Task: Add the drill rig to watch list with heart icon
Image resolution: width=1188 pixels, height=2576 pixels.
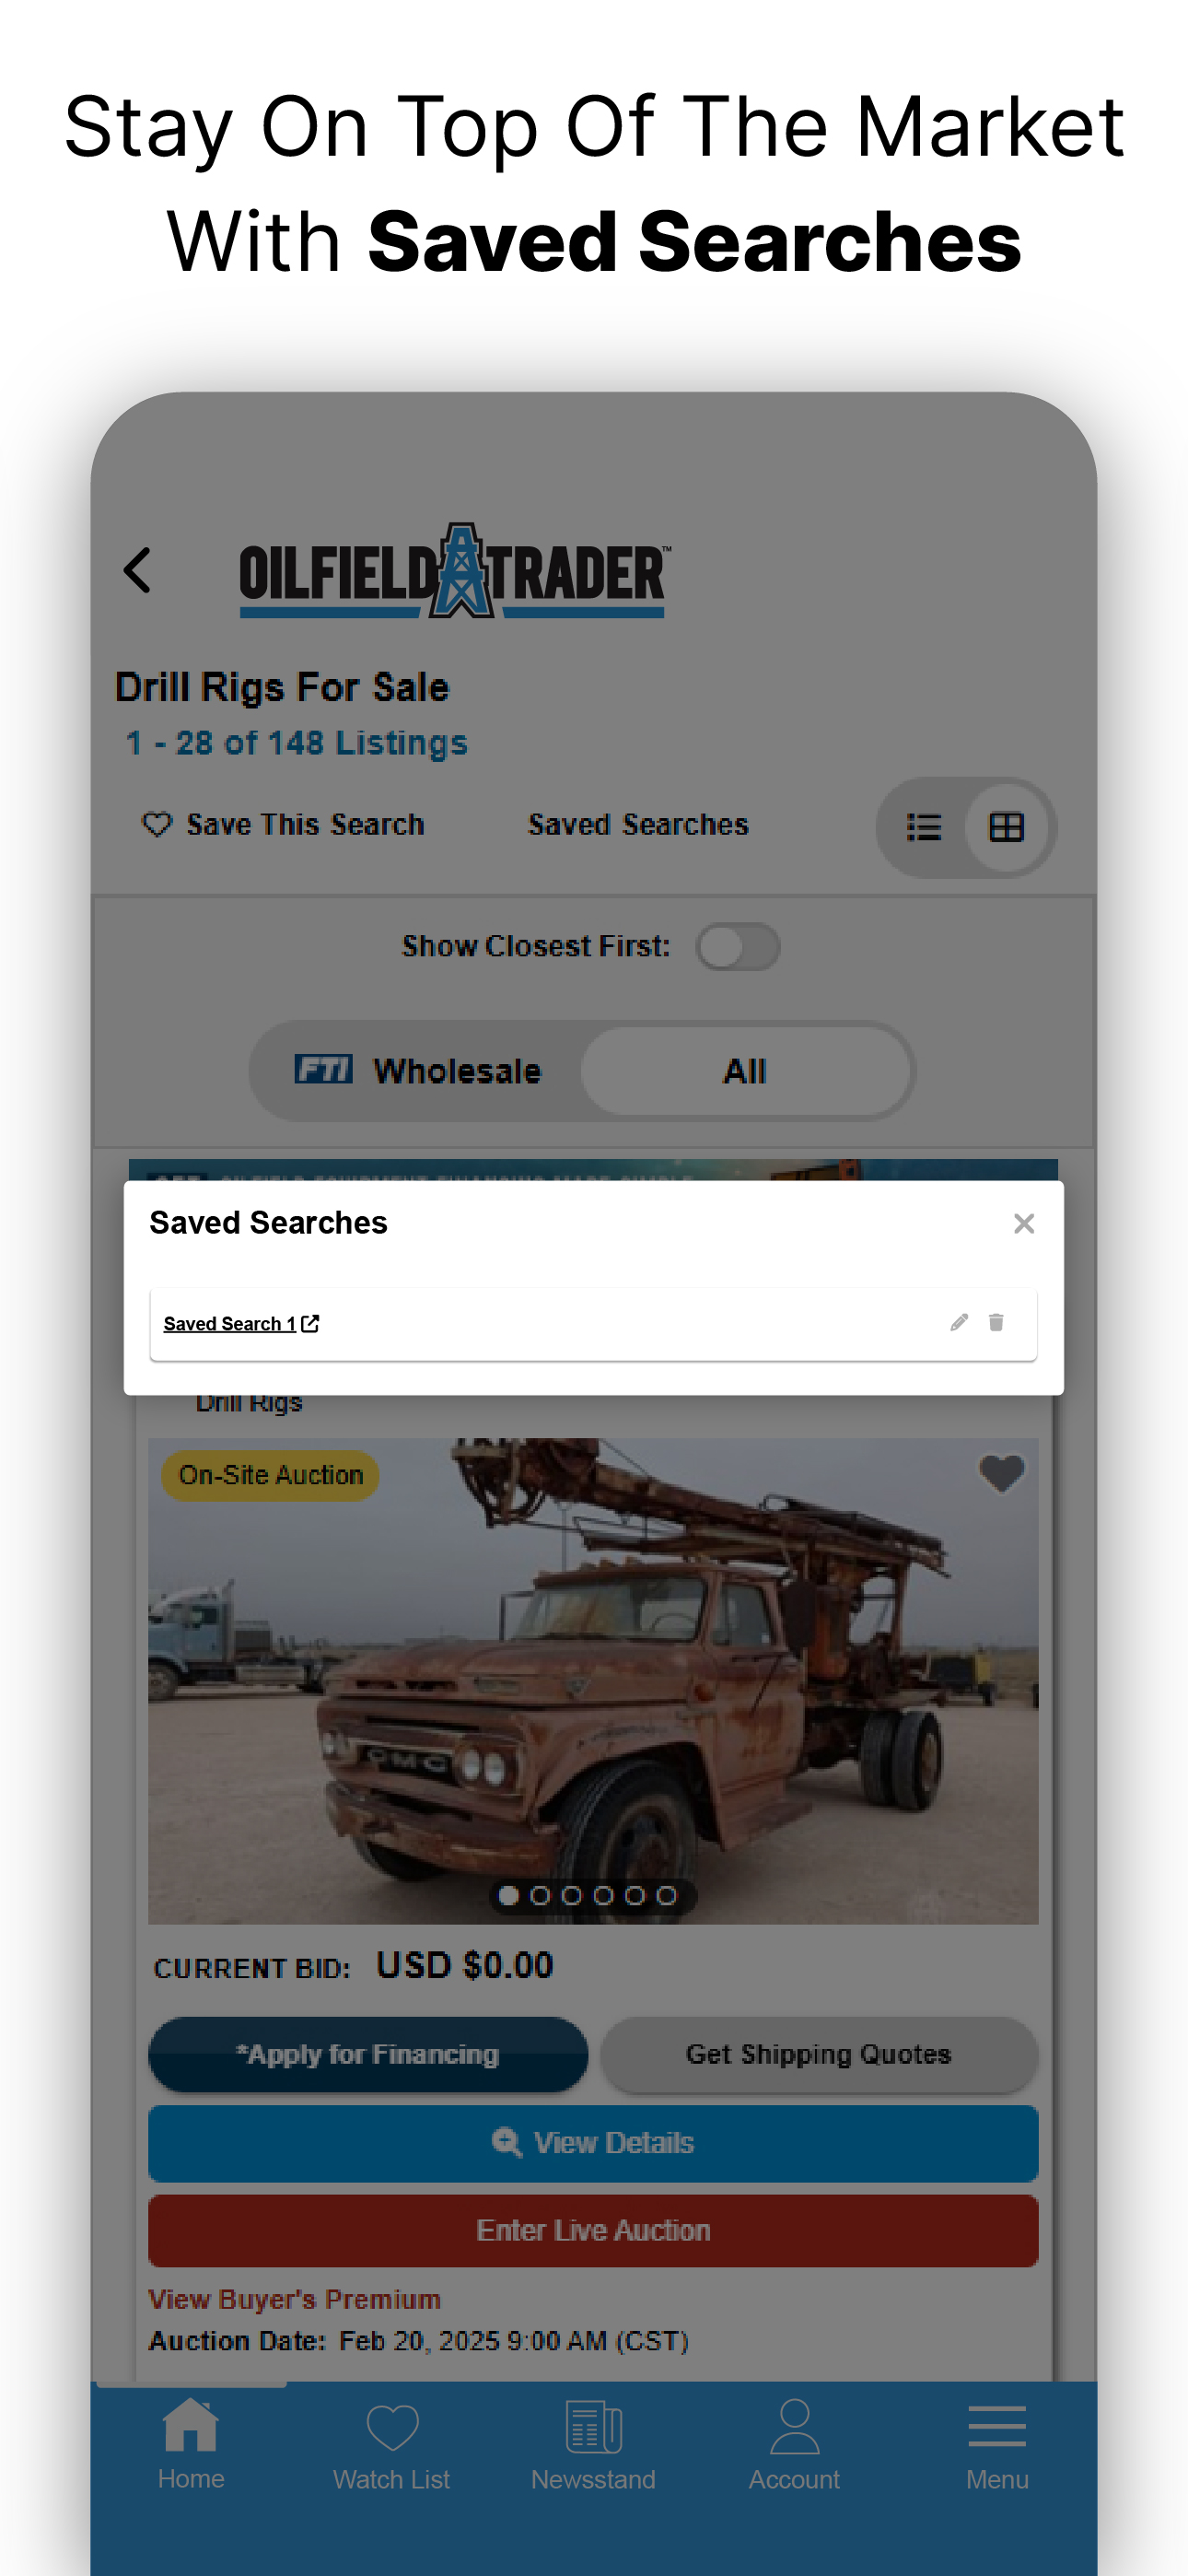Action: tap(1002, 1473)
